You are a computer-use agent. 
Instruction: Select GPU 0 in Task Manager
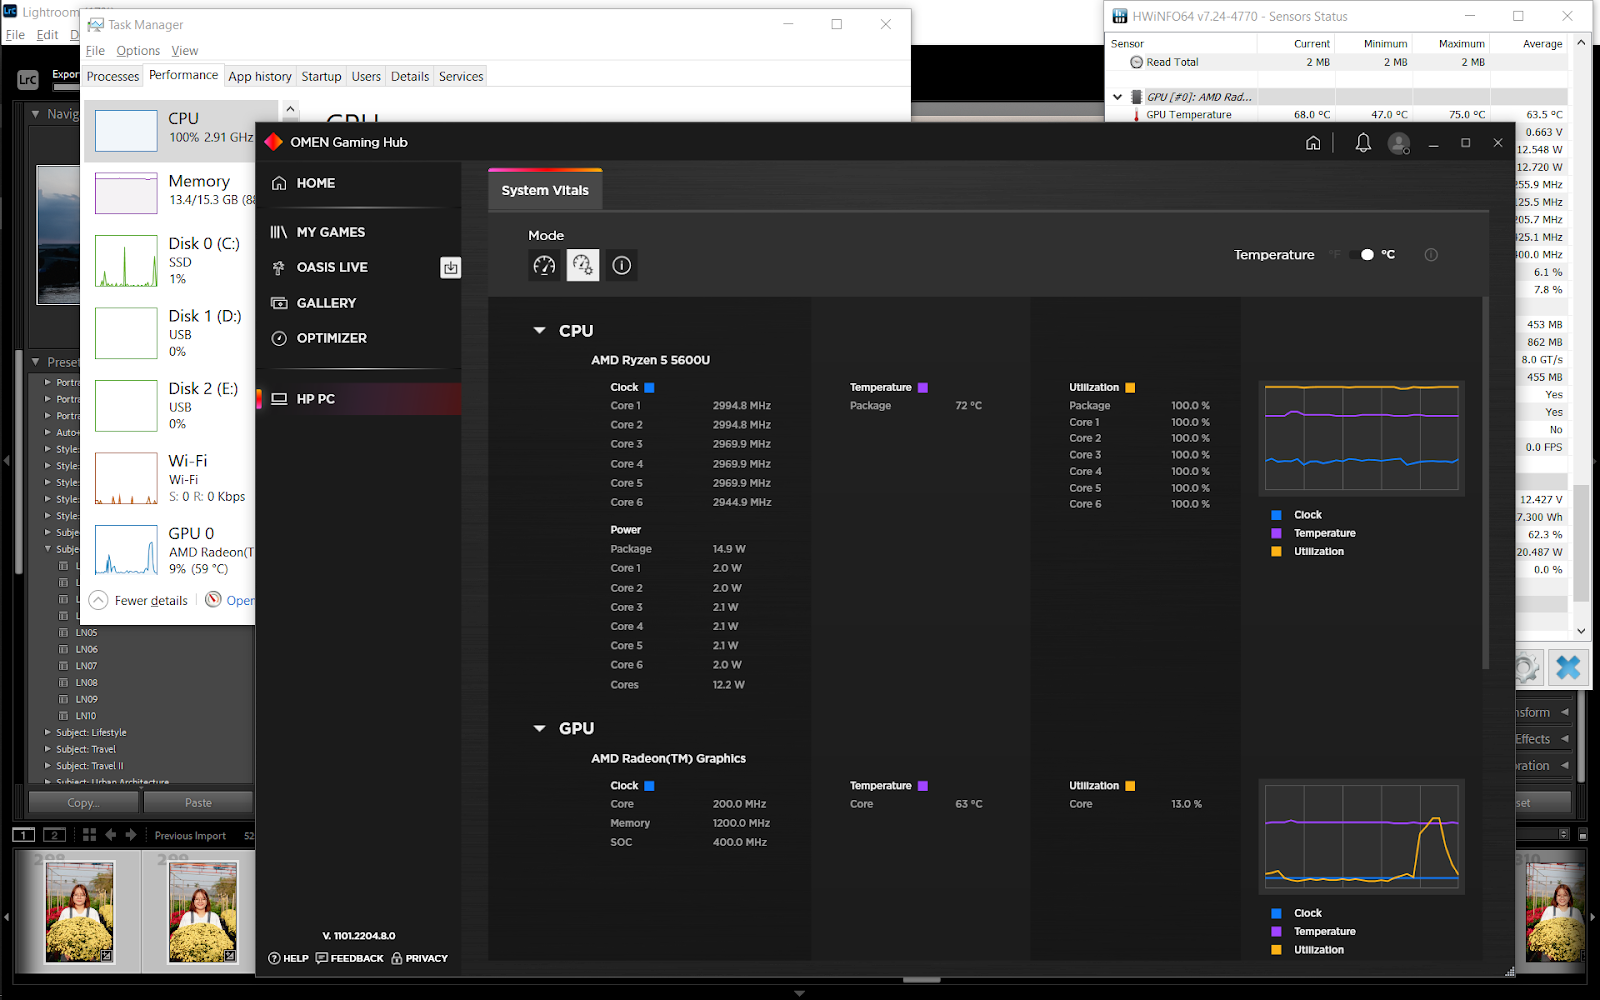pyautogui.click(x=170, y=550)
